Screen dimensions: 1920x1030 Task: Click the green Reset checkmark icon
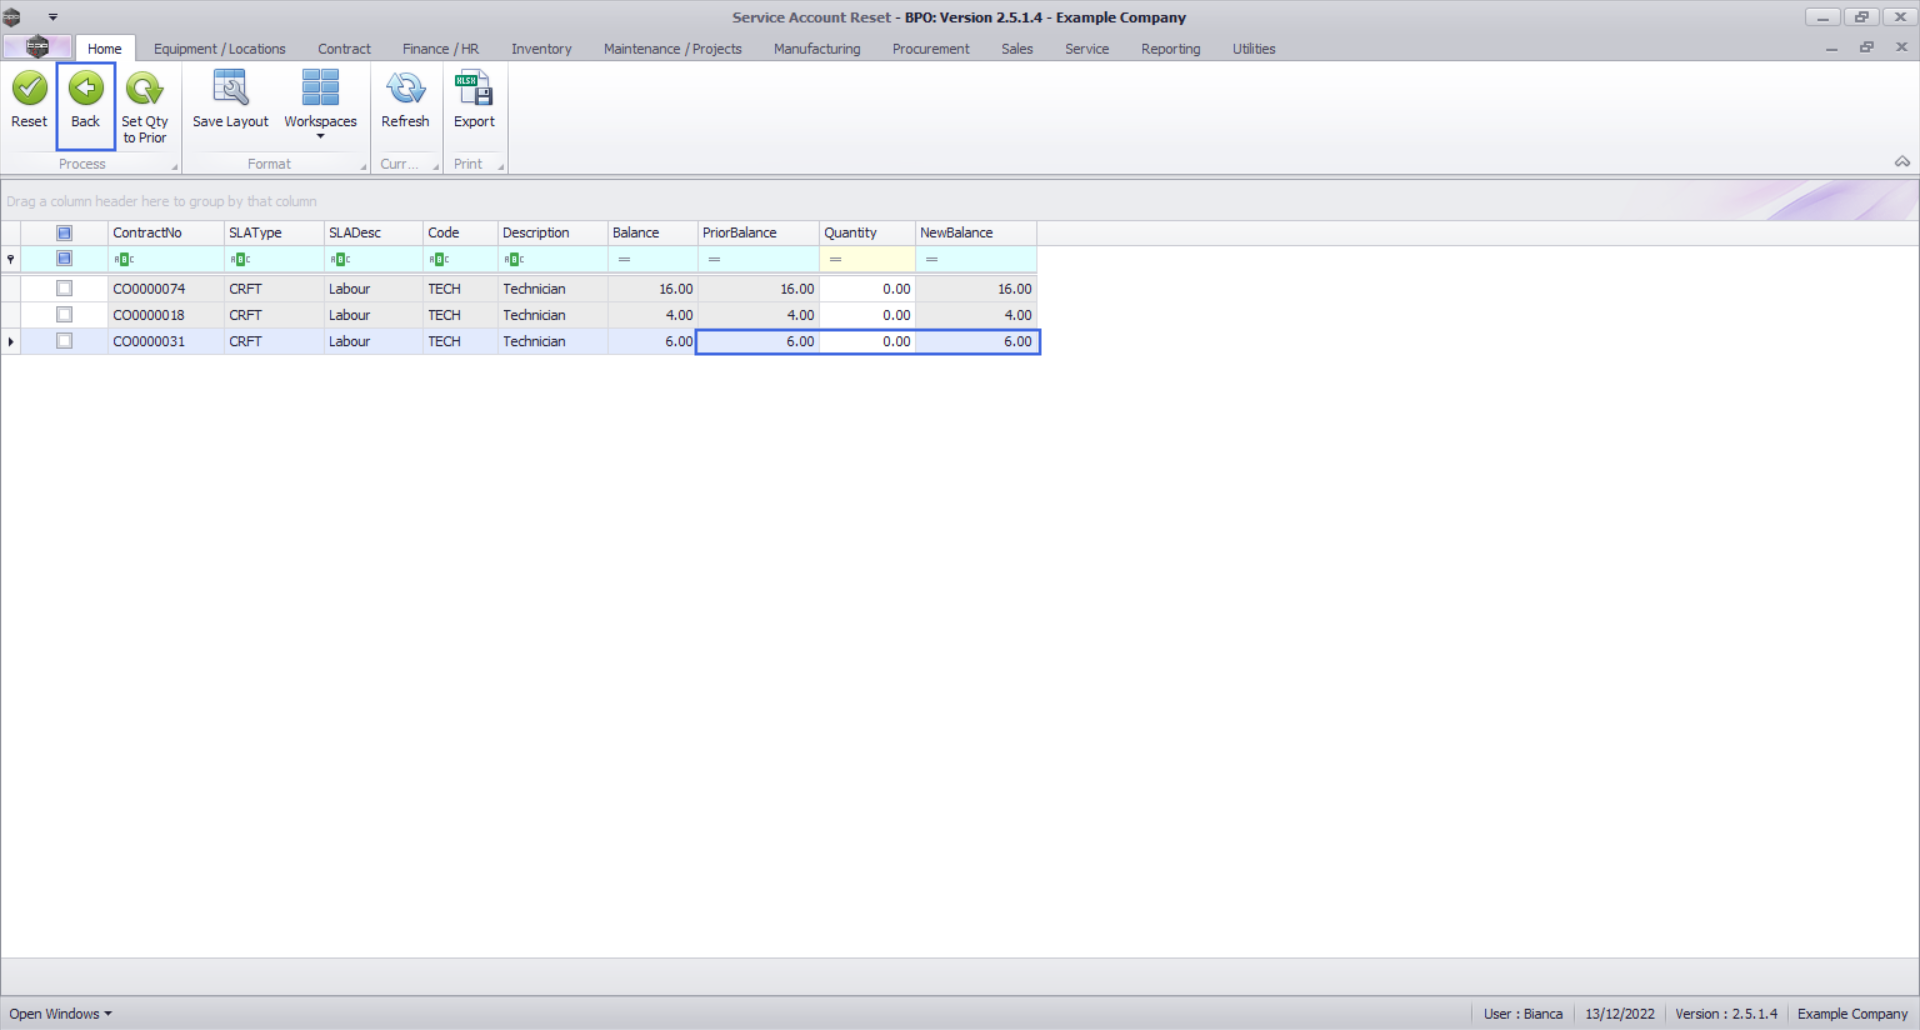[x=30, y=88]
